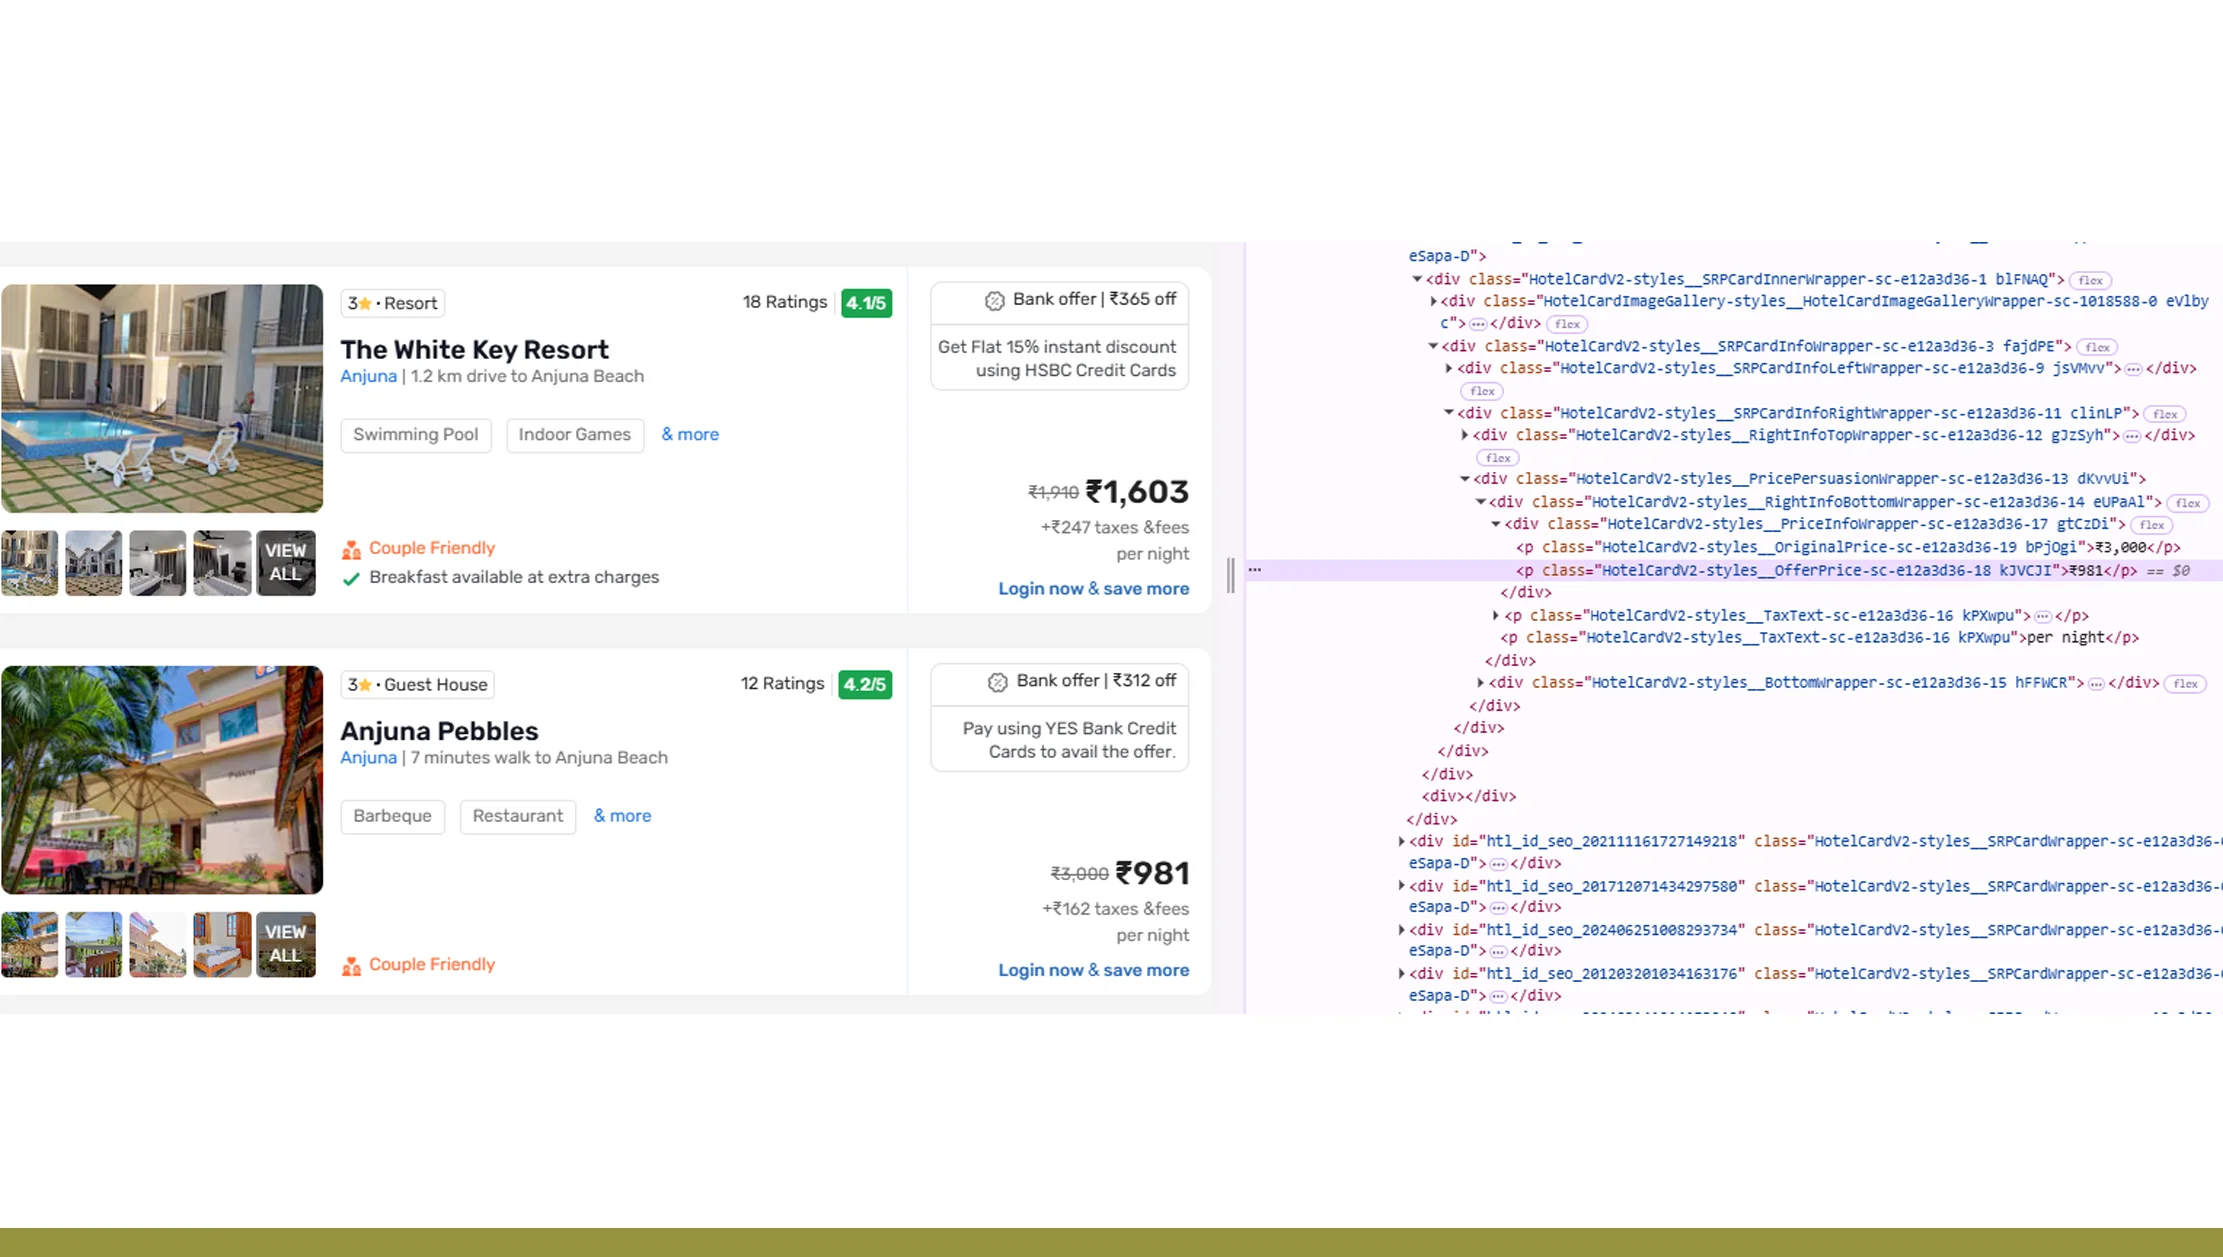Click the three-dots icon beside the highlighted DOM row
This screenshot has width=2223, height=1257.
tap(1255, 570)
